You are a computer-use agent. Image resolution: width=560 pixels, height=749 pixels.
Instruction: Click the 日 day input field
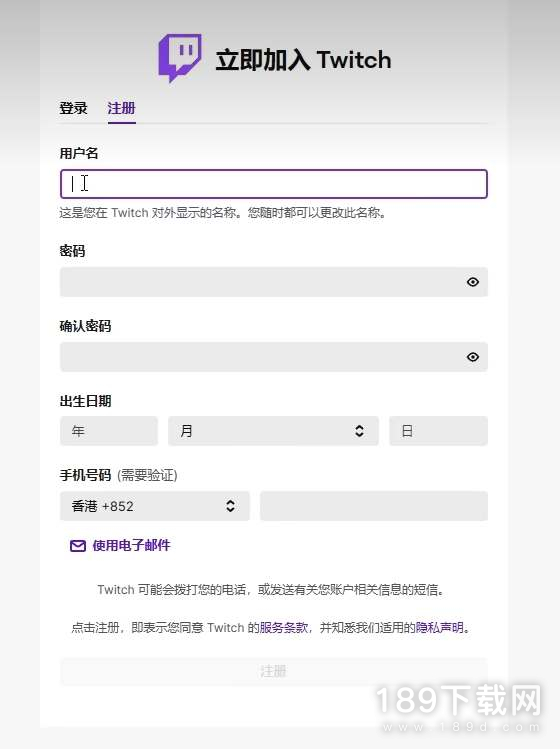(439, 431)
